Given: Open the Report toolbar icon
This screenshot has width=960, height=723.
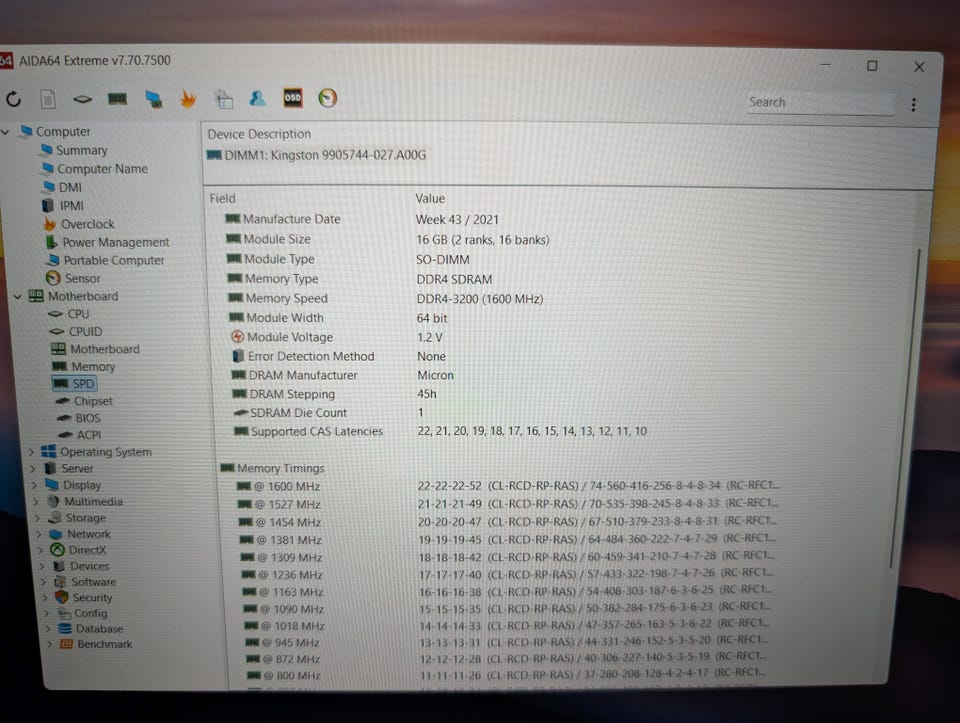Looking at the screenshot, I should (48, 99).
